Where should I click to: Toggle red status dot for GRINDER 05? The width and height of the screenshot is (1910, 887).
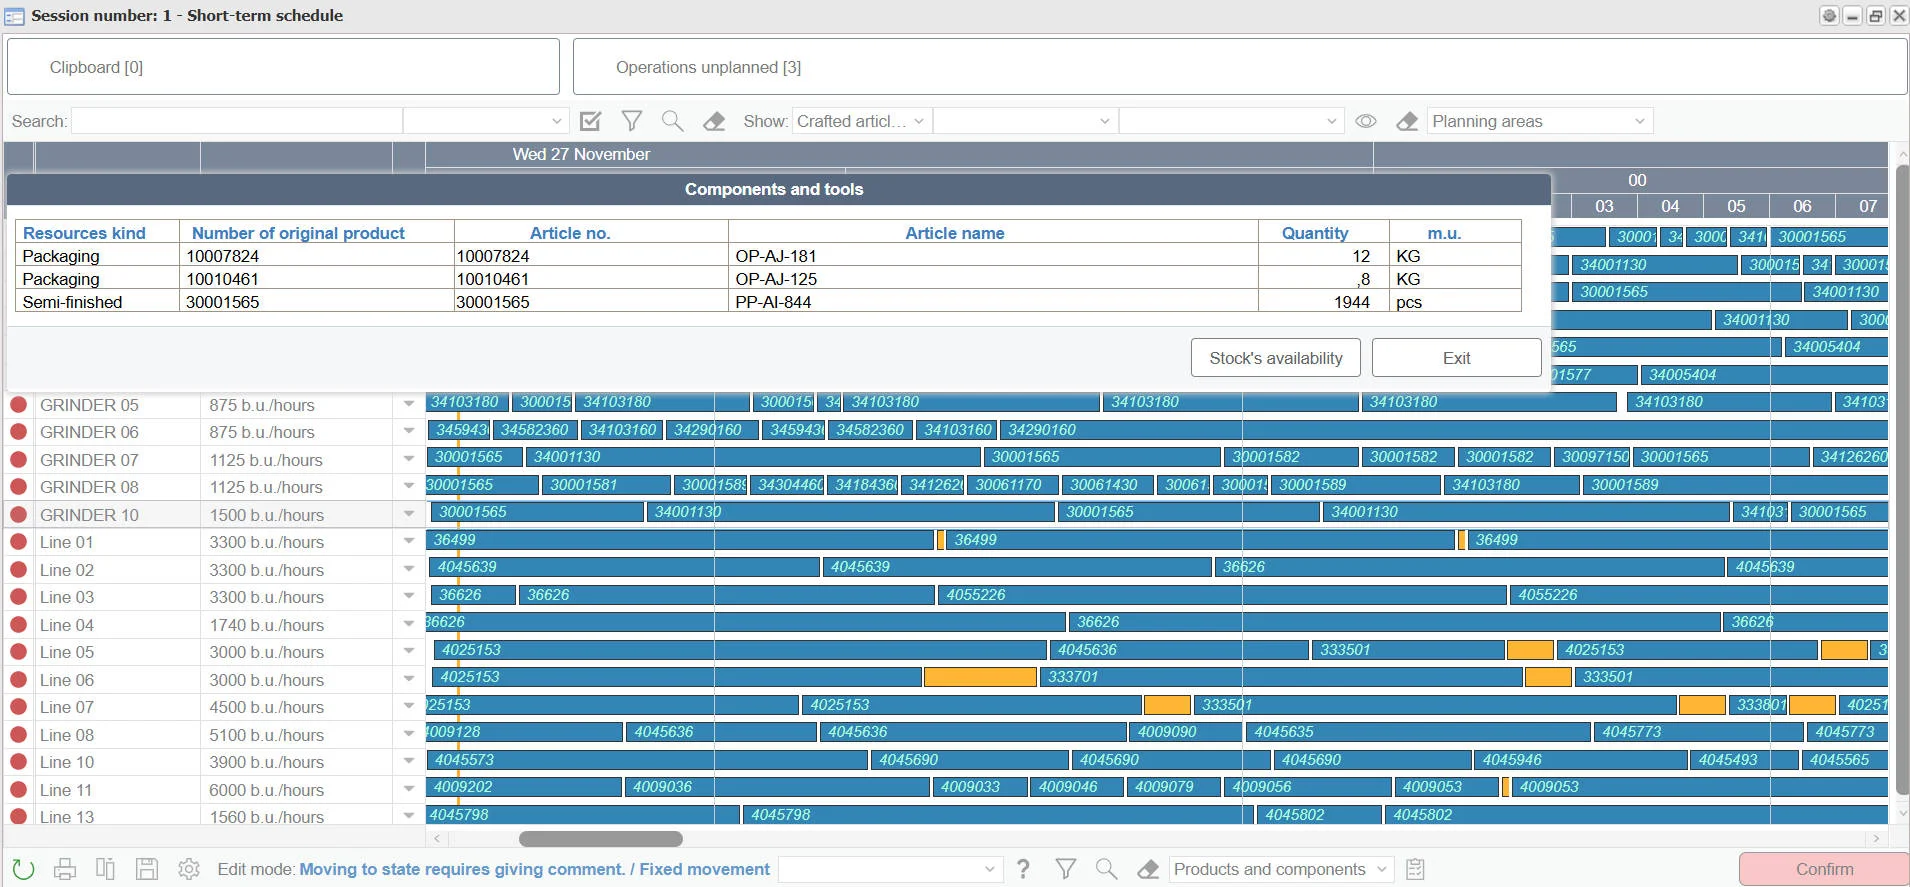(x=18, y=405)
